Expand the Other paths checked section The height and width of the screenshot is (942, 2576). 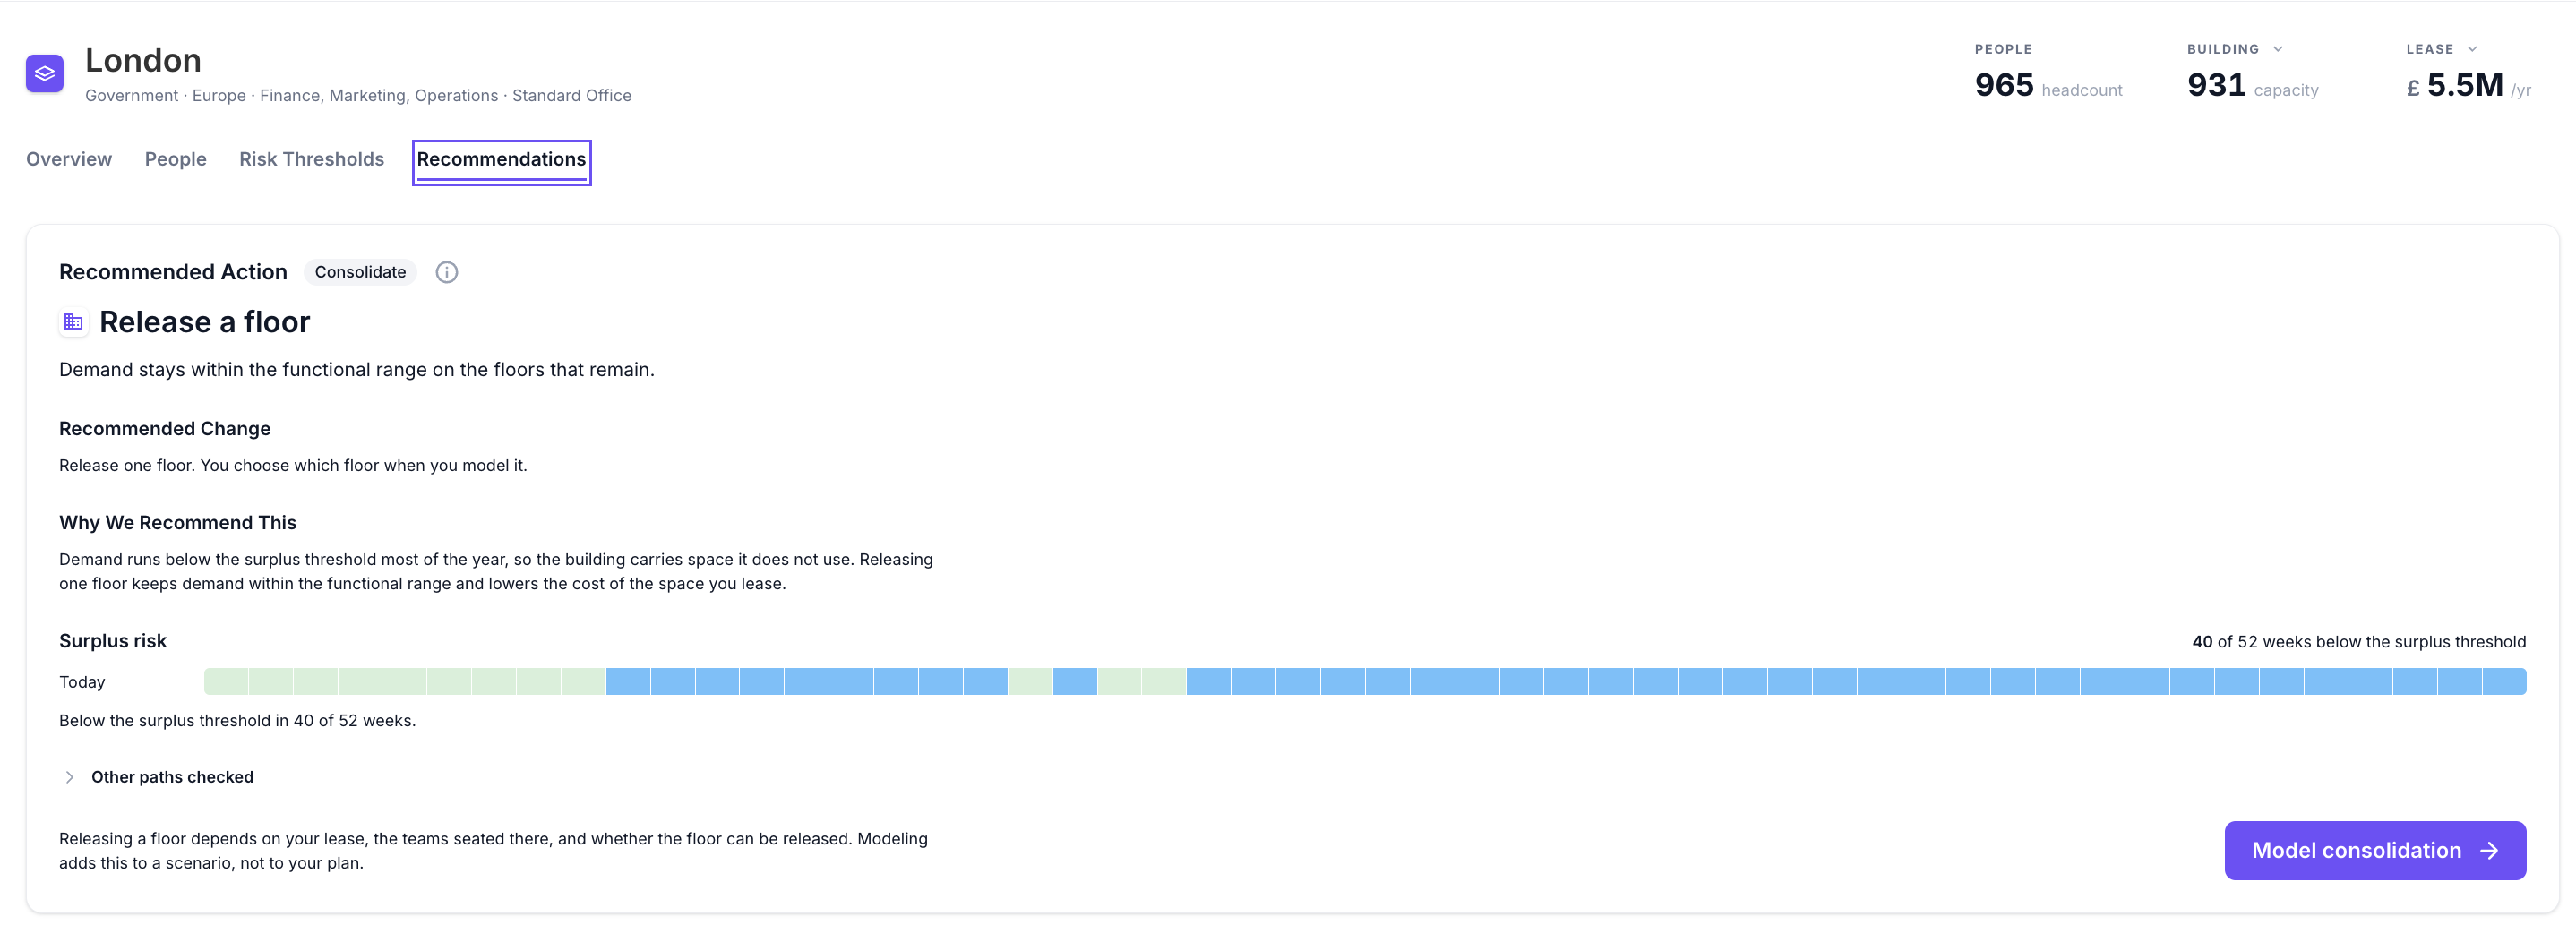(x=157, y=777)
